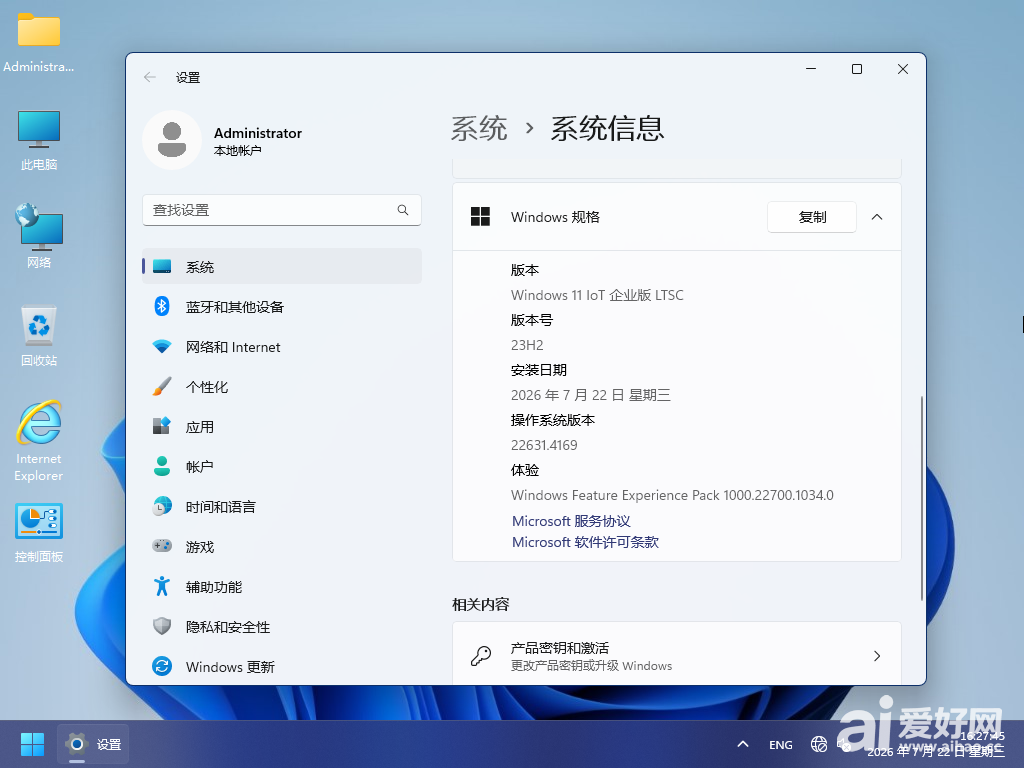Open 个性化 settings page
Image resolution: width=1024 pixels, height=768 pixels.
pyautogui.click(x=281, y=387)
